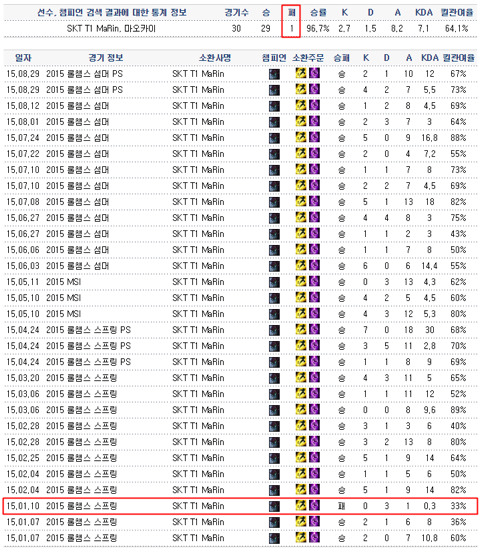Sort by the 일자 date column header
This screenshot has width=480, height=554.
pyautogui.click(x=23, y=58)
